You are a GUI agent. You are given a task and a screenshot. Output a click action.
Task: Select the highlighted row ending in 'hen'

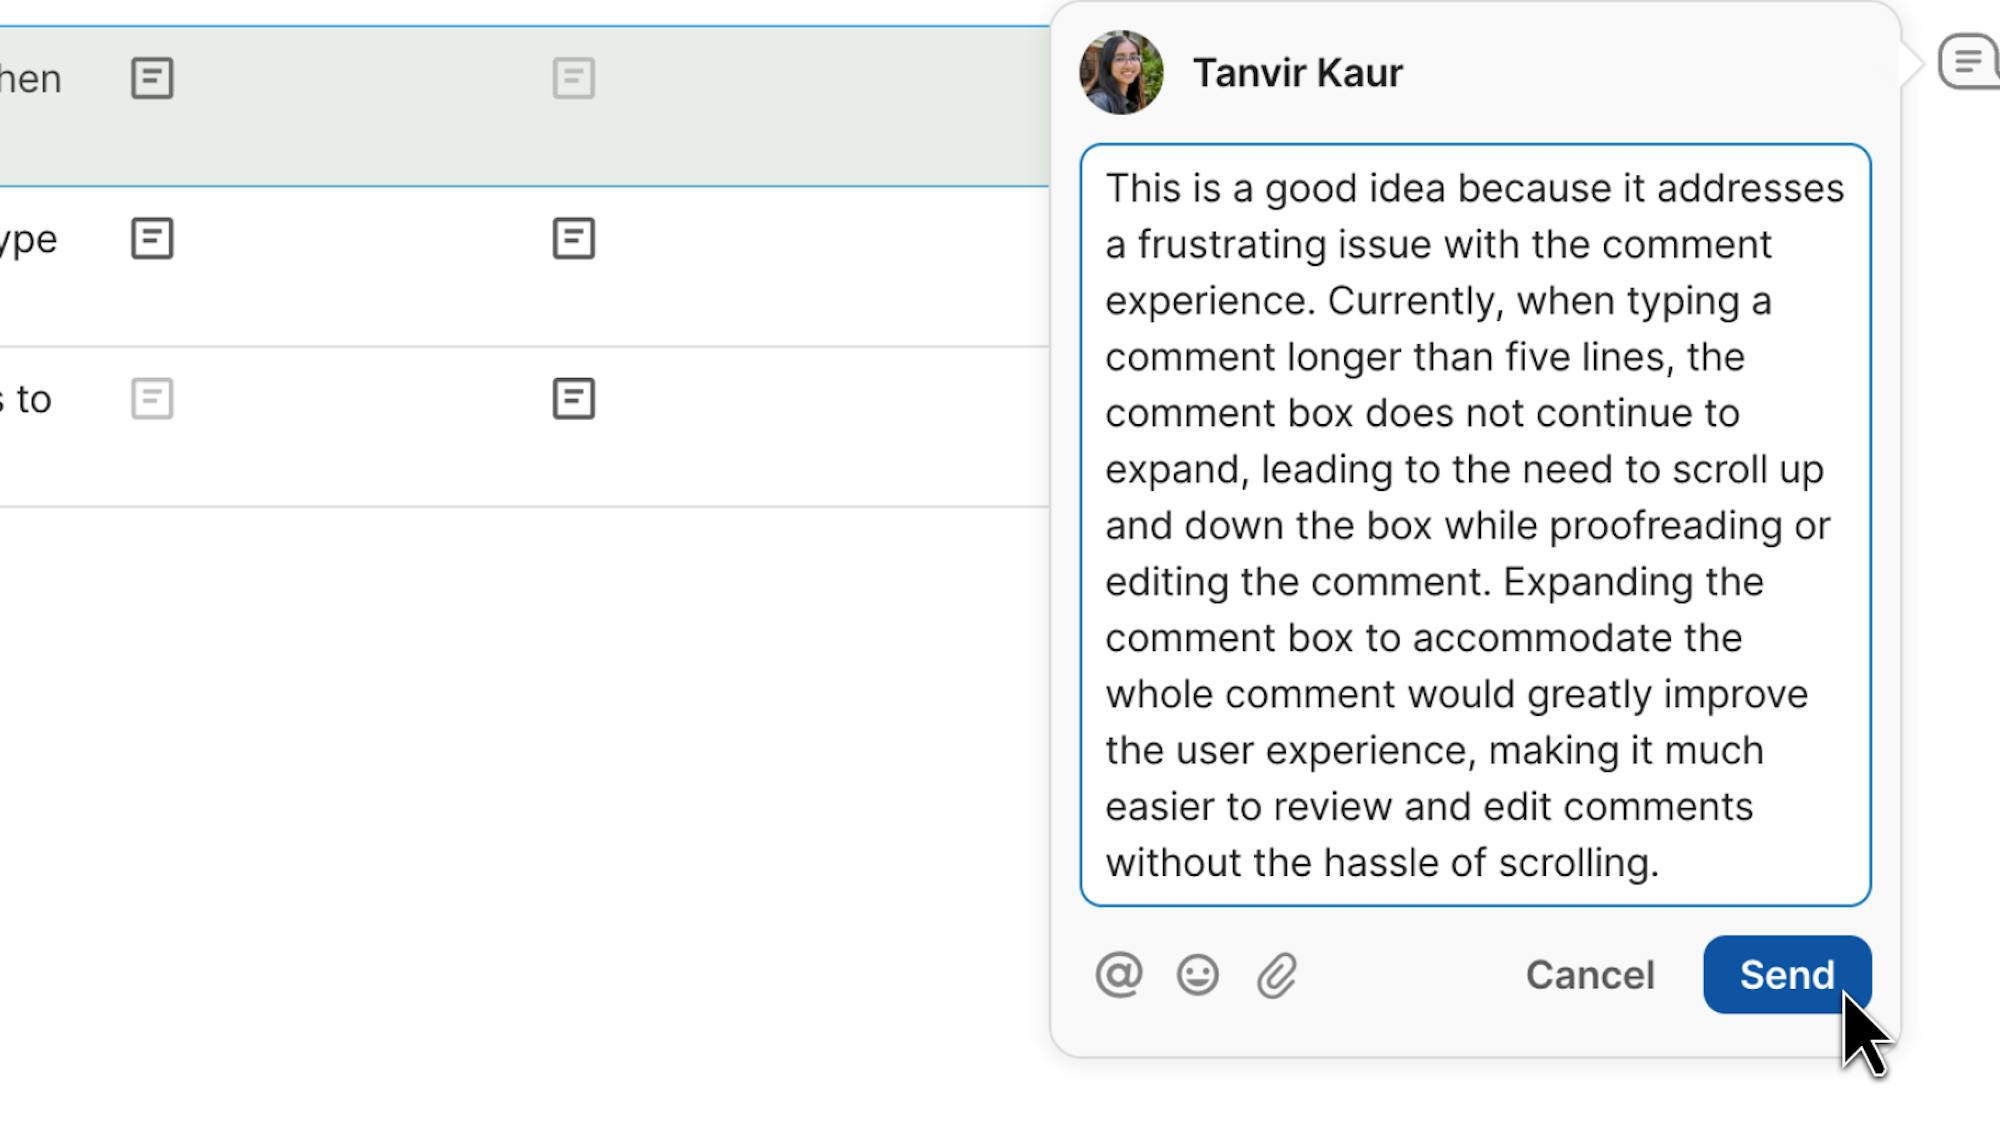[800, 105]
